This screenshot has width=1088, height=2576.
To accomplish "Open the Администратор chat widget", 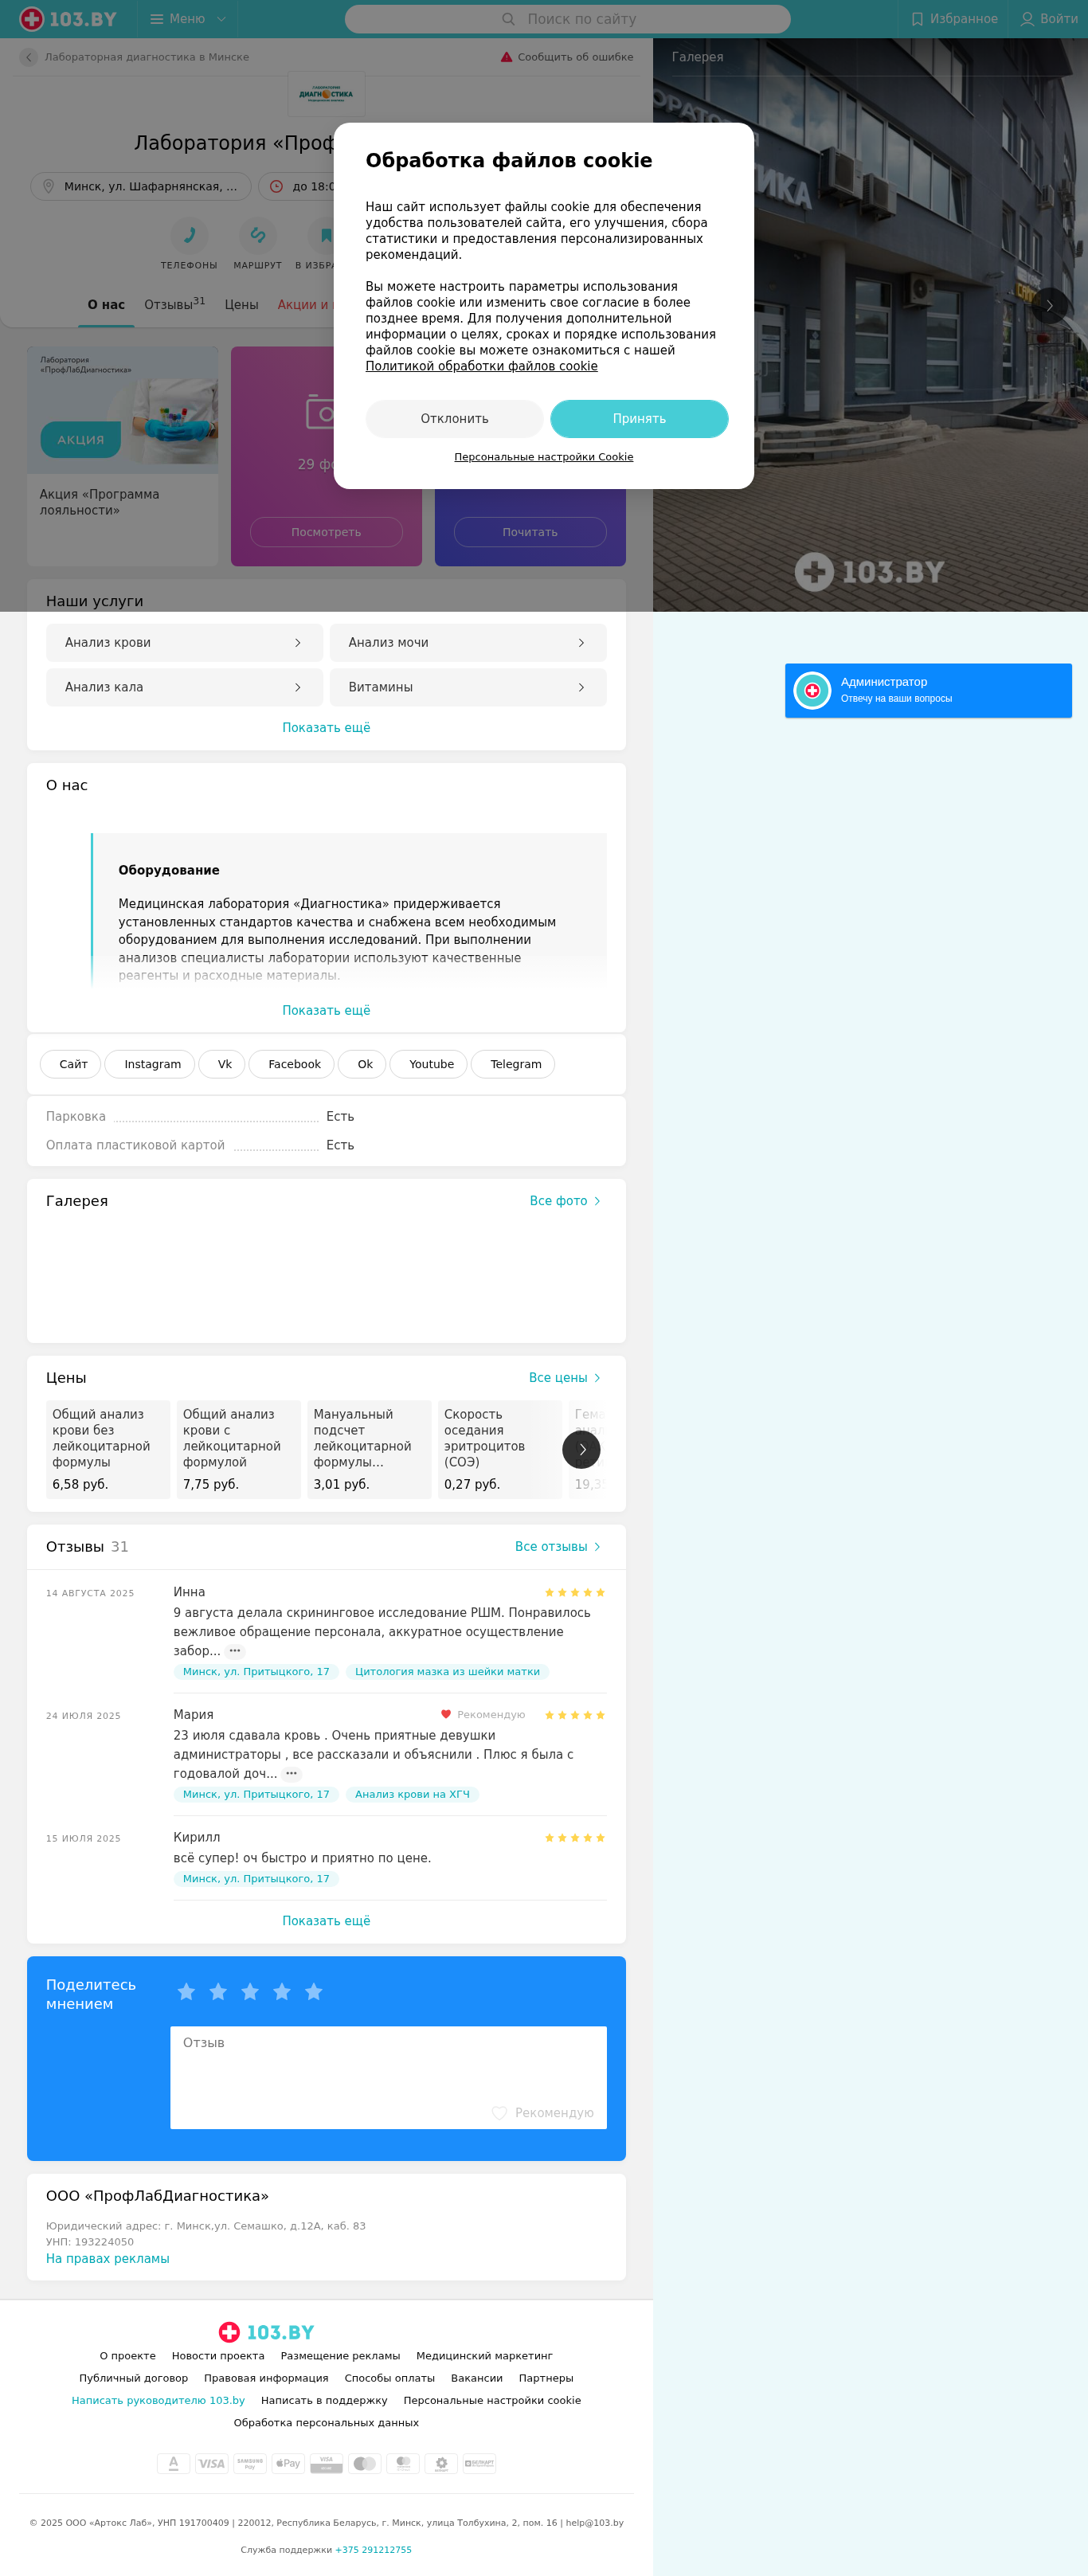I will 928,690.
